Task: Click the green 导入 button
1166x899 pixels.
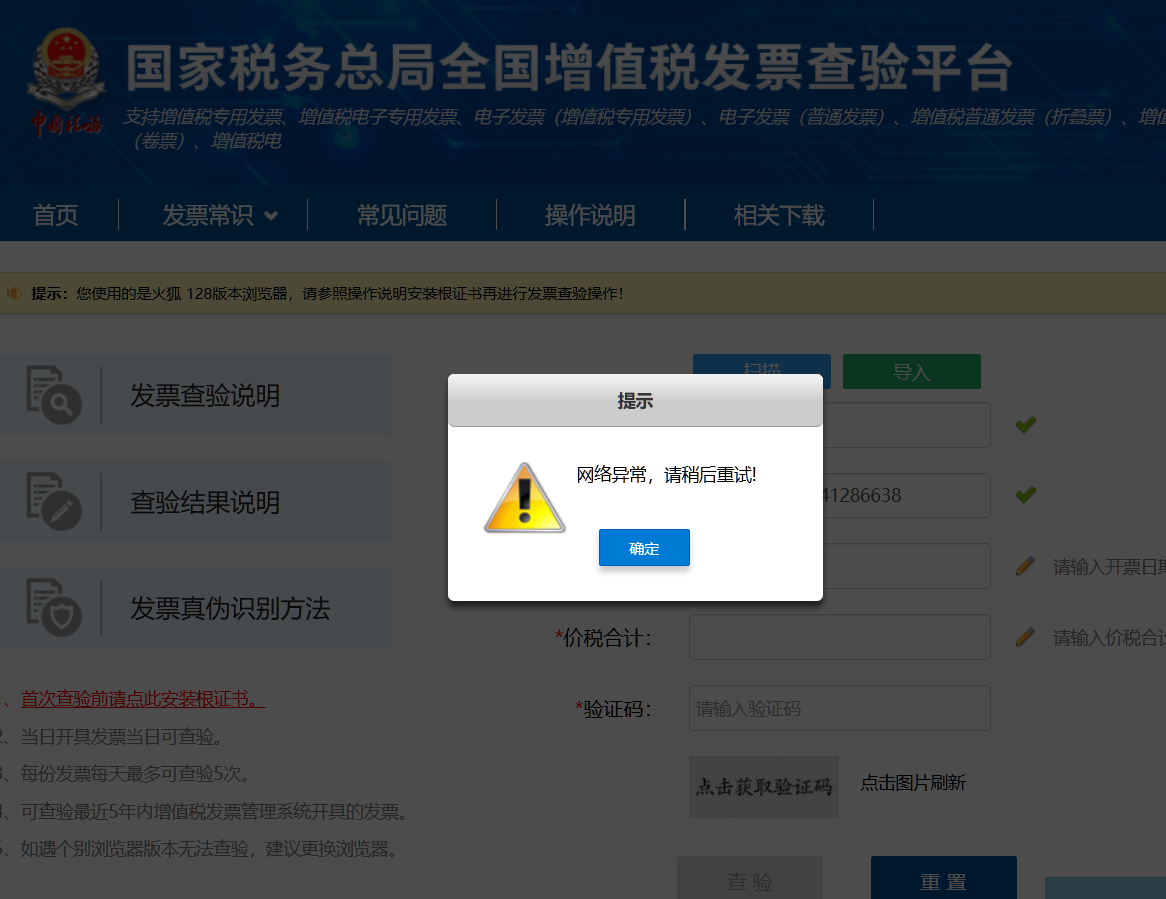Action: [912, 372]
